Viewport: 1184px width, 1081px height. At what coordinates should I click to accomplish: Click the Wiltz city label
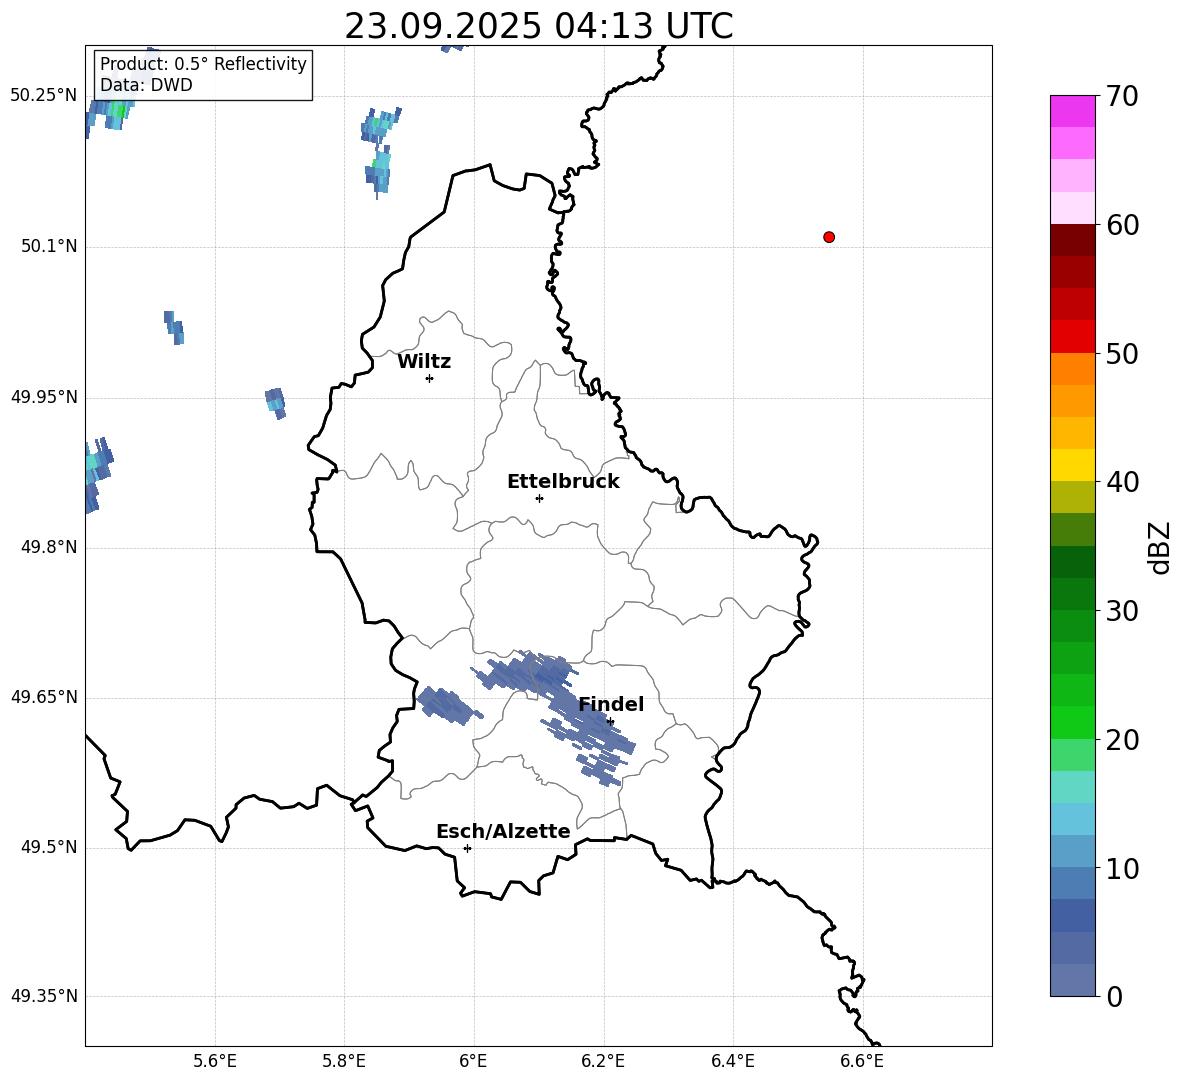pos(424,362)
